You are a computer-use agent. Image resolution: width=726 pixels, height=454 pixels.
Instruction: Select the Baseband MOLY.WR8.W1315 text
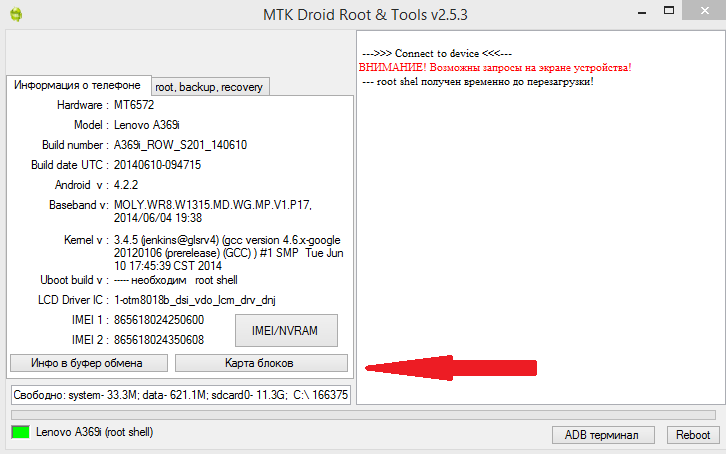213,211
